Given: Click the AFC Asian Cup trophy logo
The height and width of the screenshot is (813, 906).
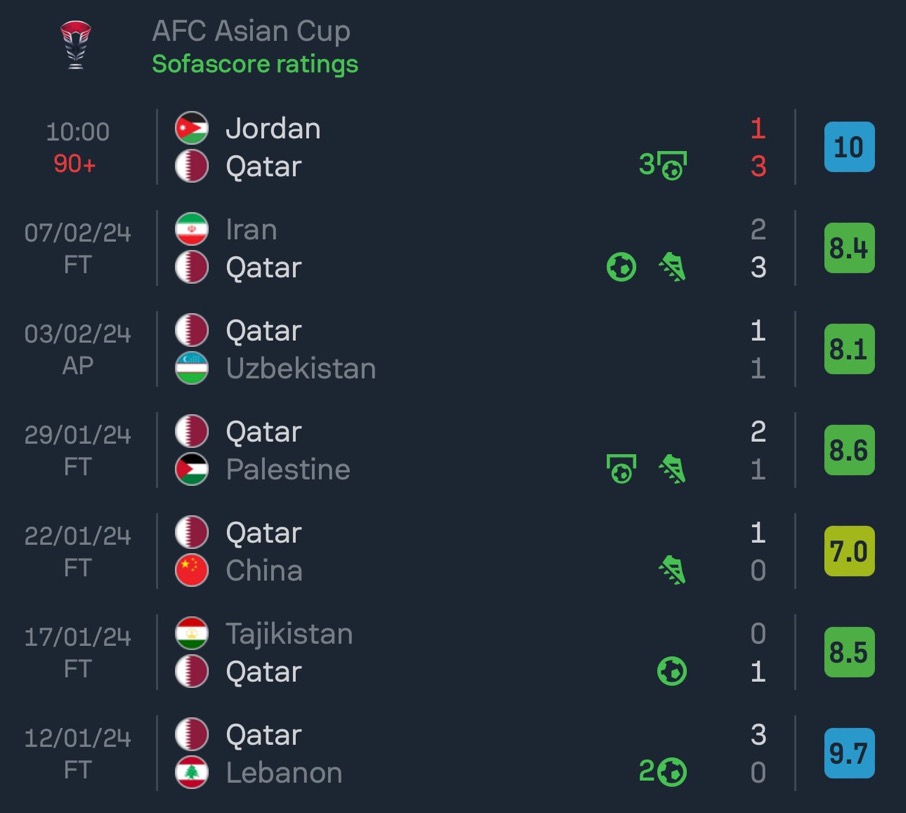Looking at the screenshot, I should 76,45.
